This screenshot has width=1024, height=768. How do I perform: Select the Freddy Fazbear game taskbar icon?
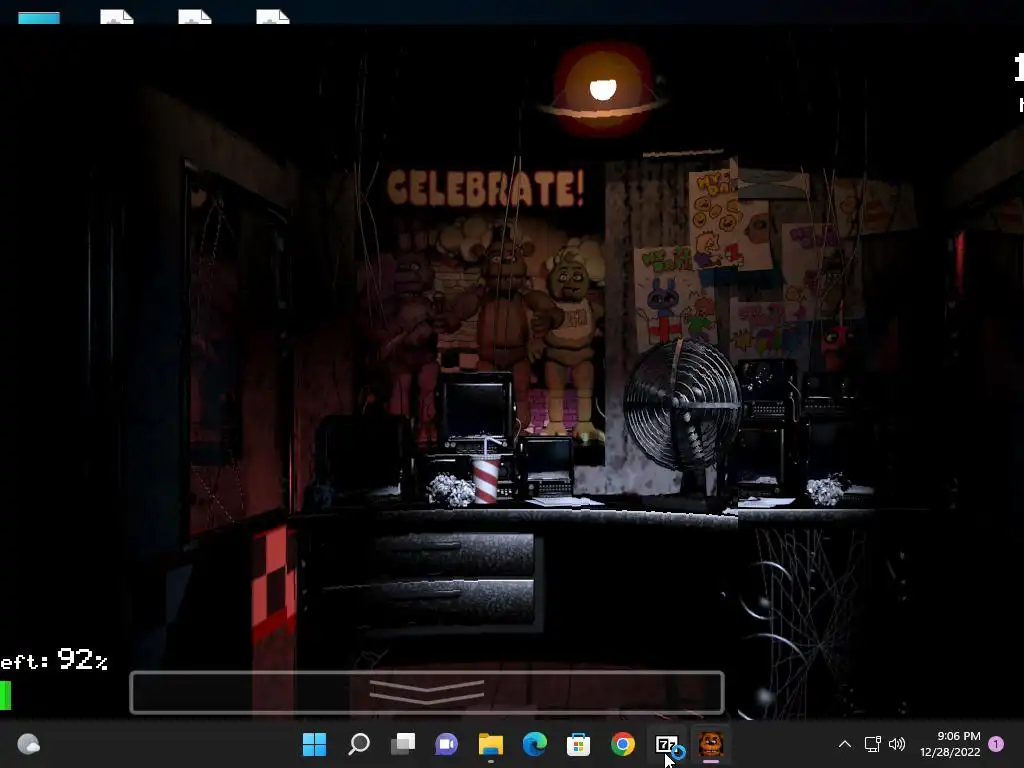coord(711,744)
